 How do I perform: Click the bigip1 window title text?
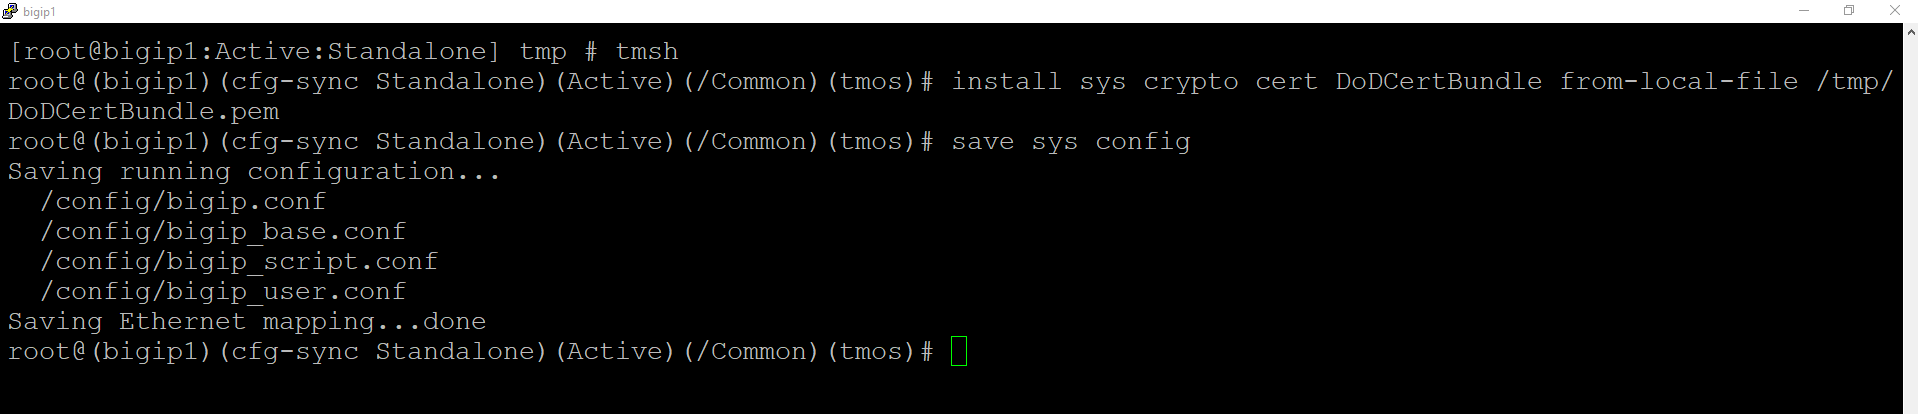(40, 12)
